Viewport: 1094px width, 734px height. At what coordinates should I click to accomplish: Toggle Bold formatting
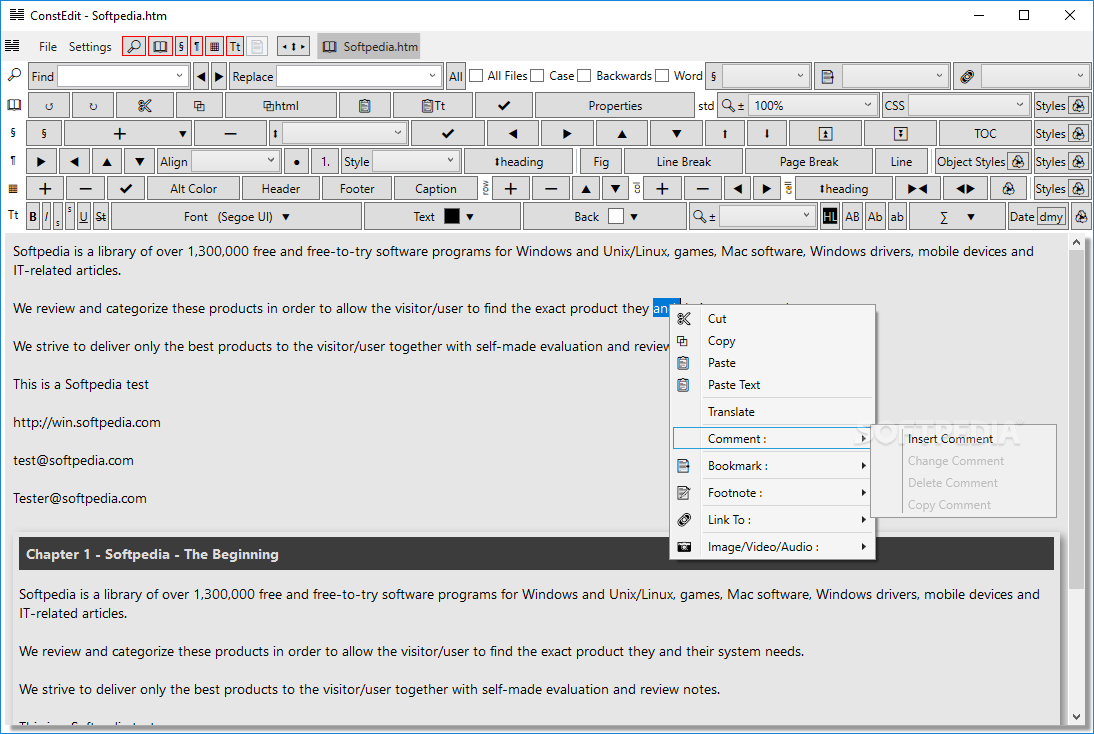pos(33,217)
